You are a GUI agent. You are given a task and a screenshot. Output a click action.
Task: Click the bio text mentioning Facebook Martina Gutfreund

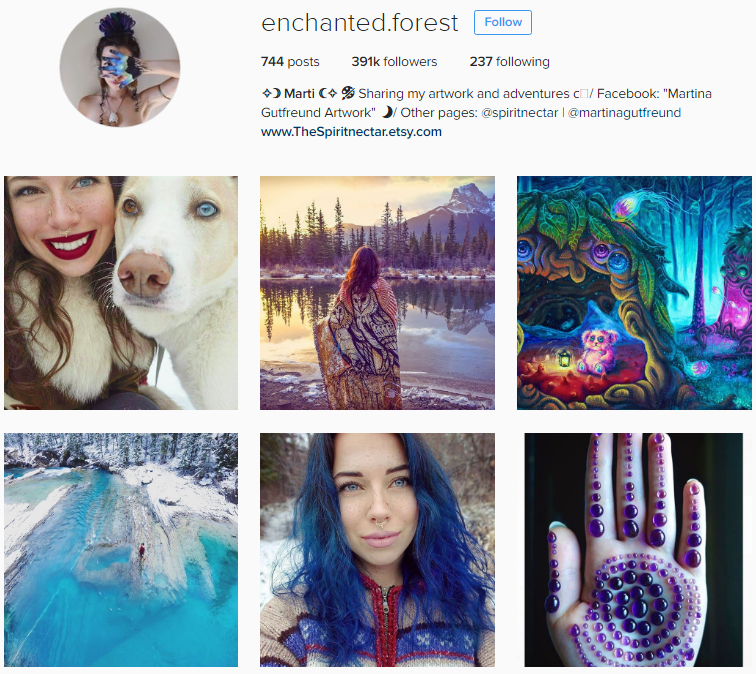(x=486, y=103)
